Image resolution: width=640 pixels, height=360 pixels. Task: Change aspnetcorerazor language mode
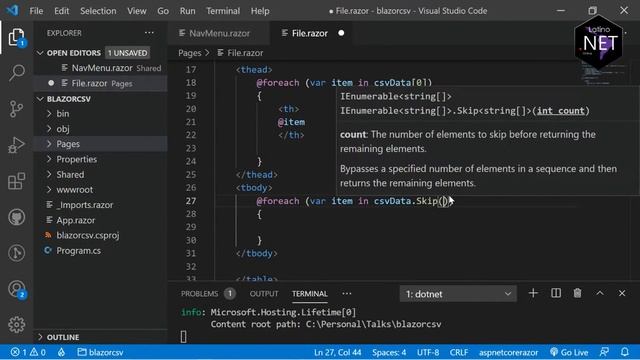click(x=509, y=352)
